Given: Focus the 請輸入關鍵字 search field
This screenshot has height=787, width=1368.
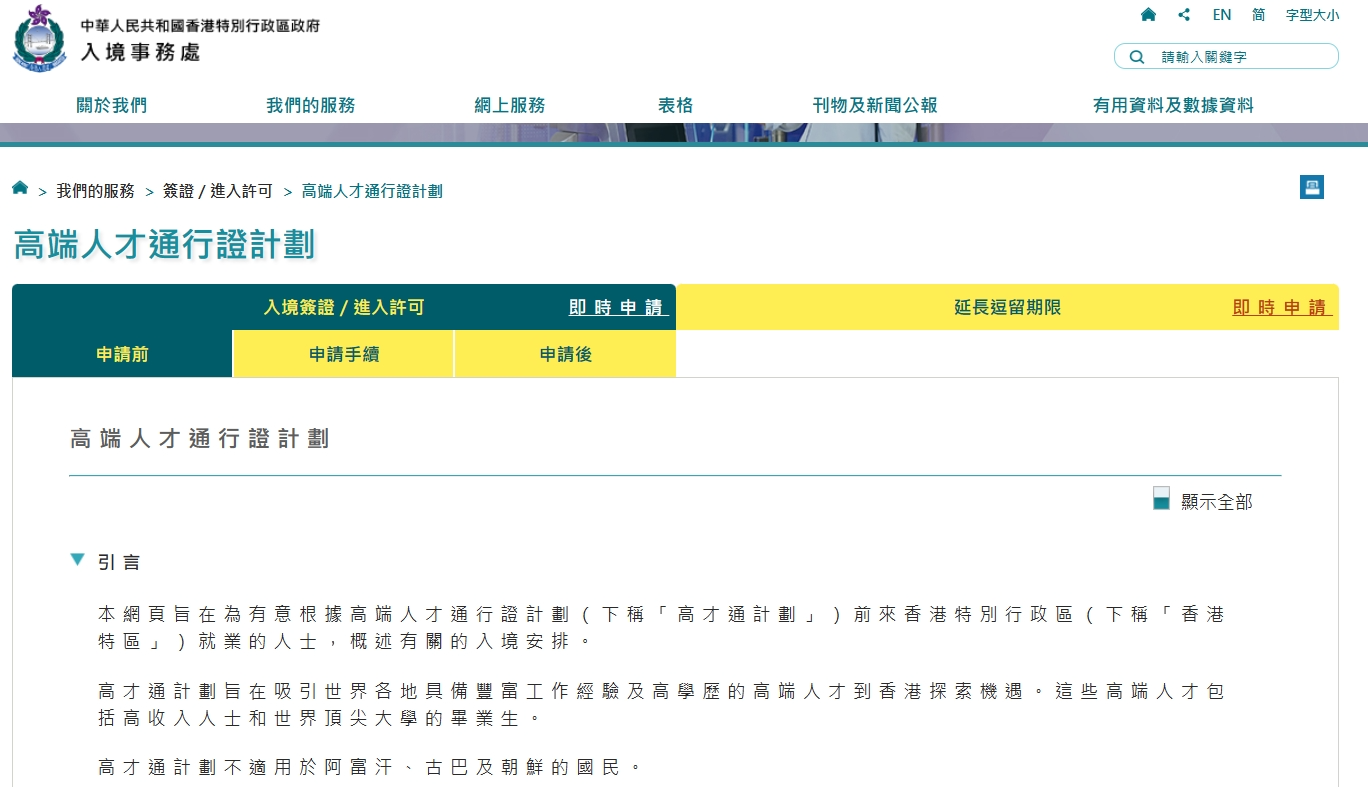Looking at the screenshot, I should (x=1226, y=57).
